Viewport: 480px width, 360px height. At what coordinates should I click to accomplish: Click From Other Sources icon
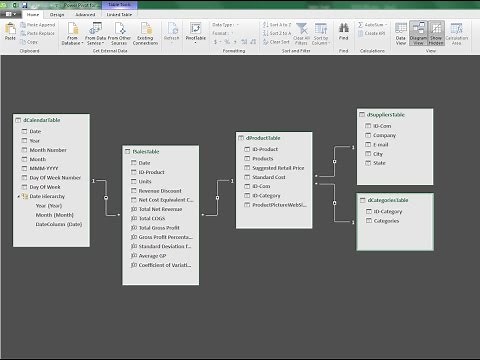[x=119, y=33]
